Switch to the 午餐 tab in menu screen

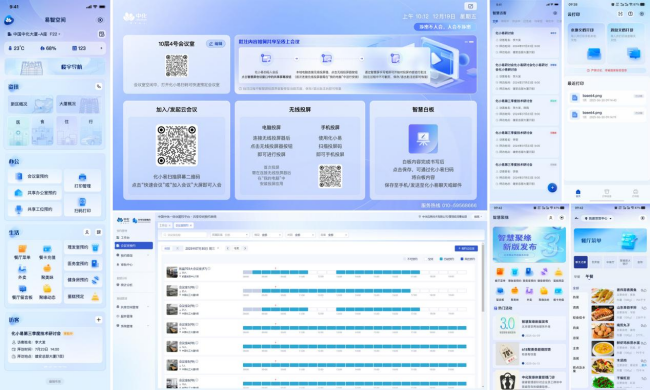click(x=589, y=276)
